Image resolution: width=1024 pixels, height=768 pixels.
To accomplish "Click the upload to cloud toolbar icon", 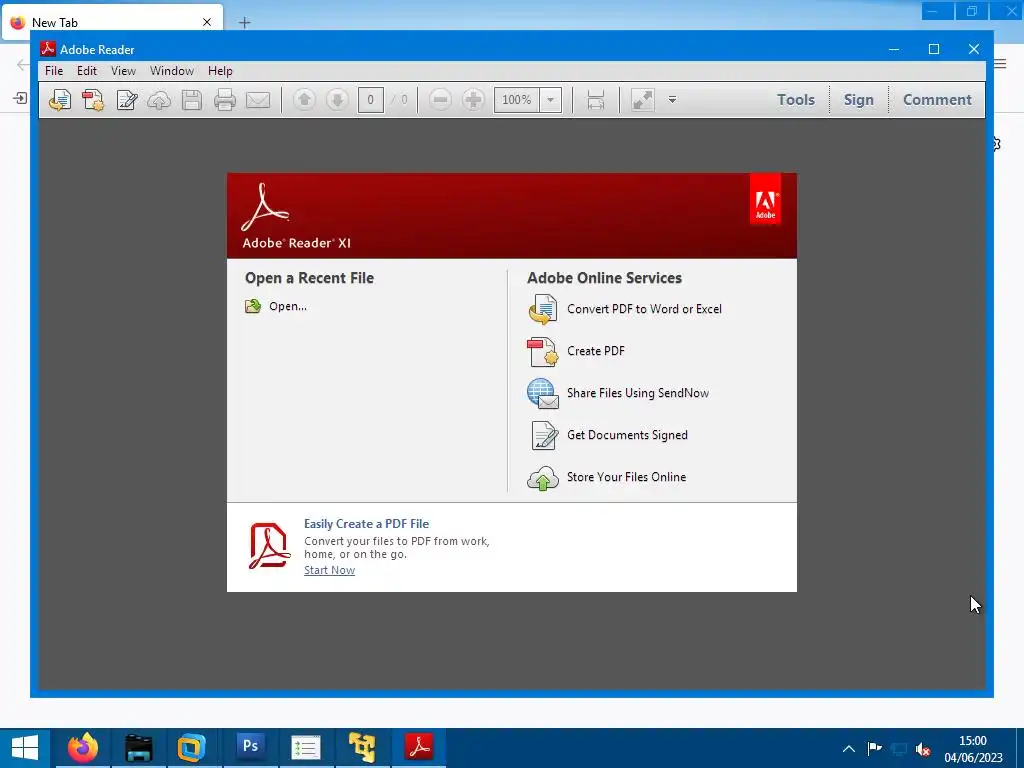I will [159, 100].
